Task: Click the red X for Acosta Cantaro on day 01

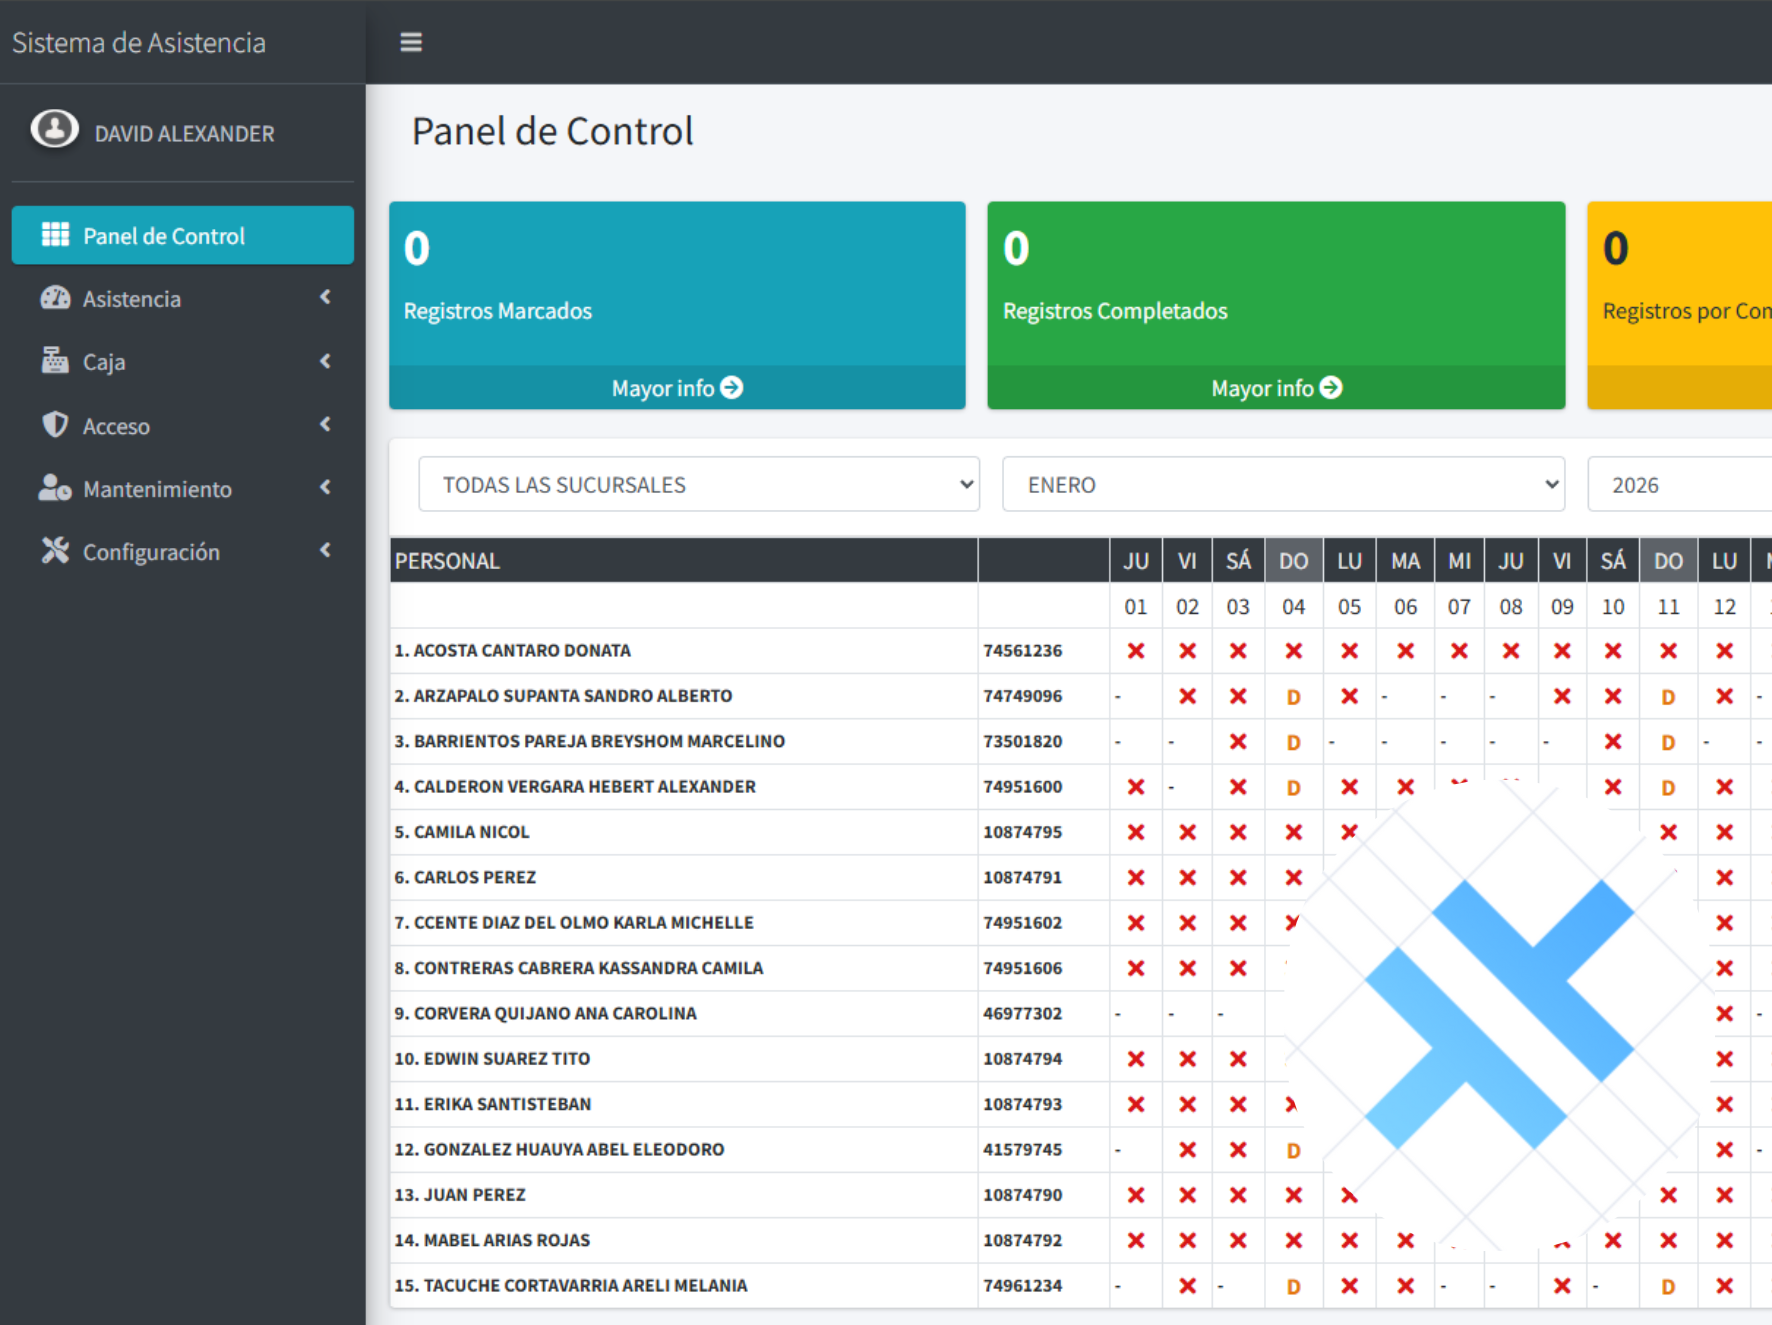Action: [1135, 651]
